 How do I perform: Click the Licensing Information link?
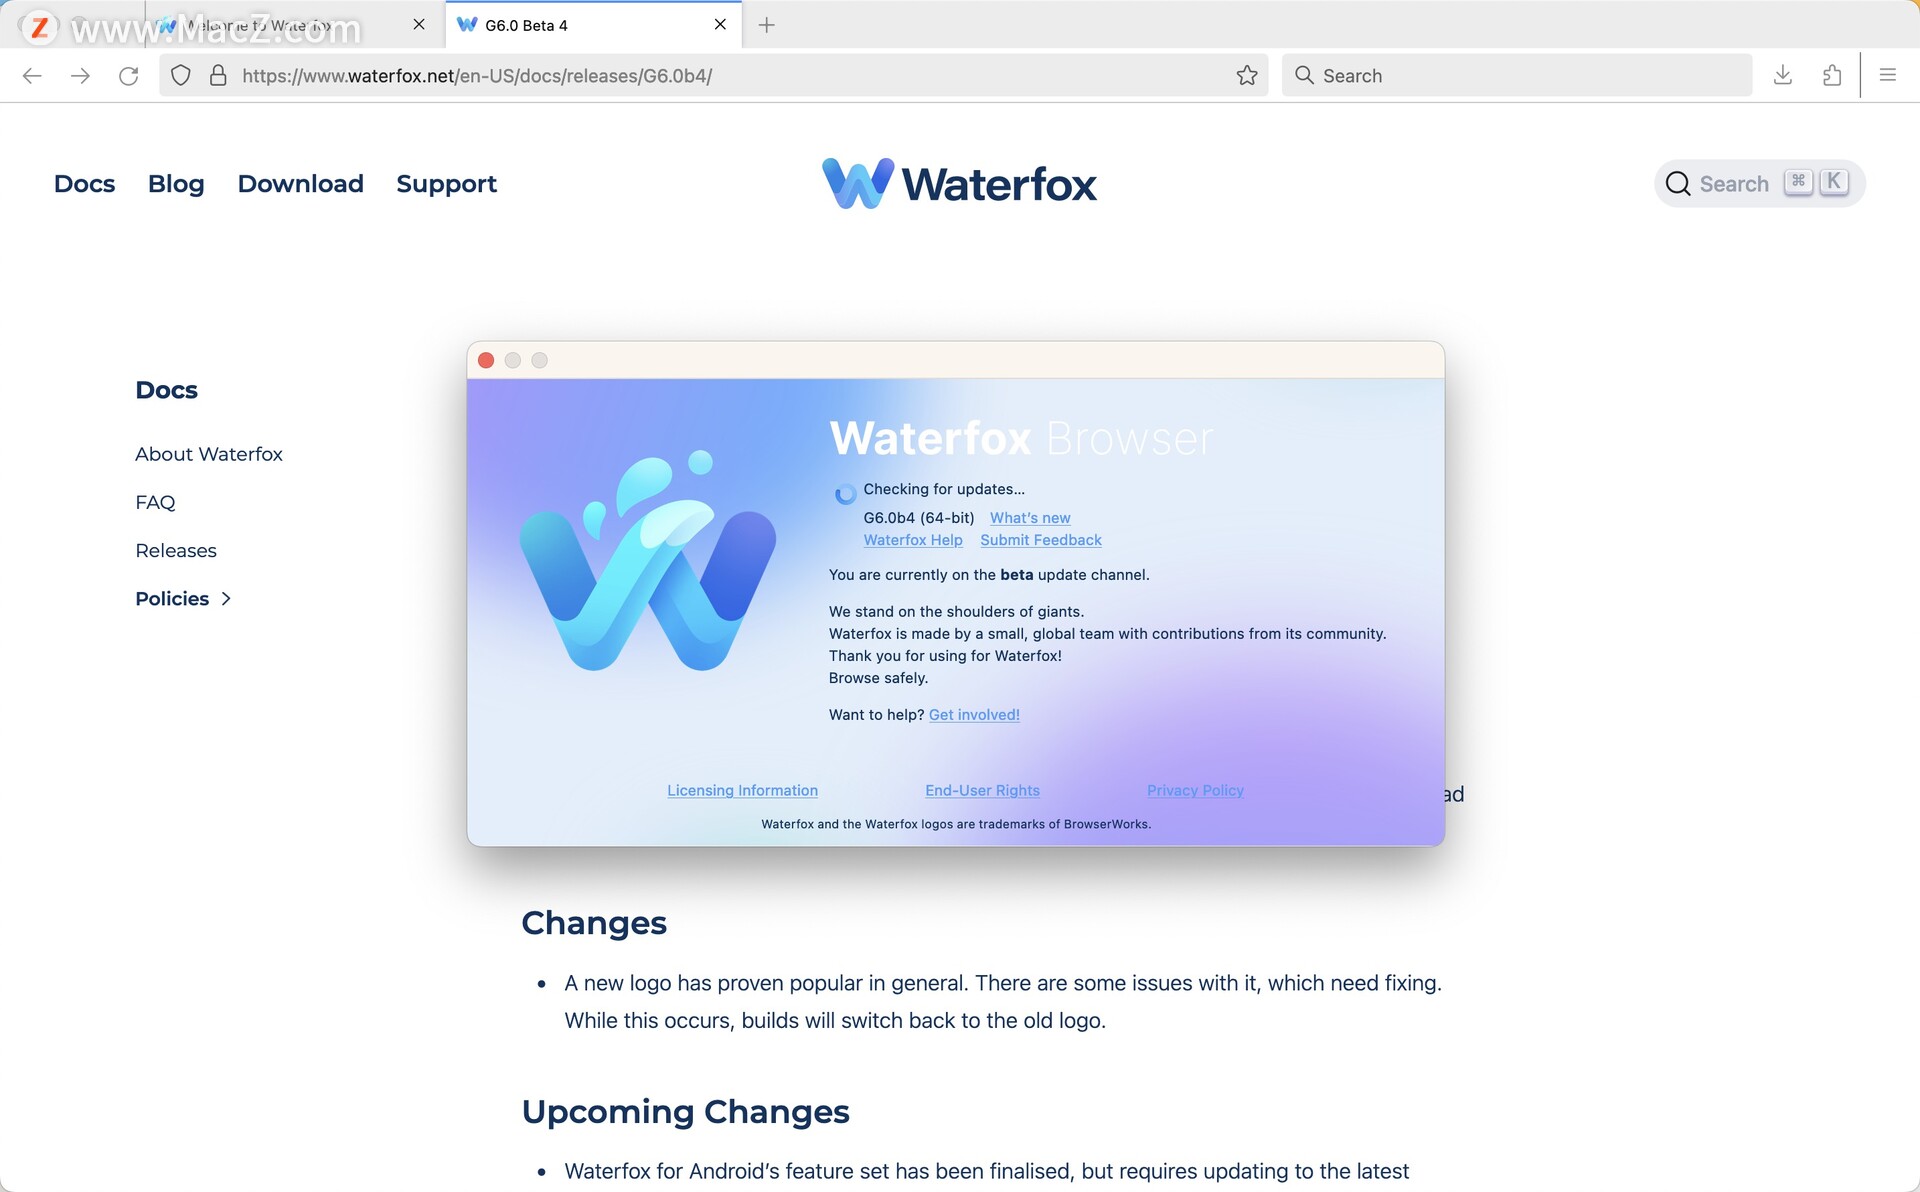point(742,790)
